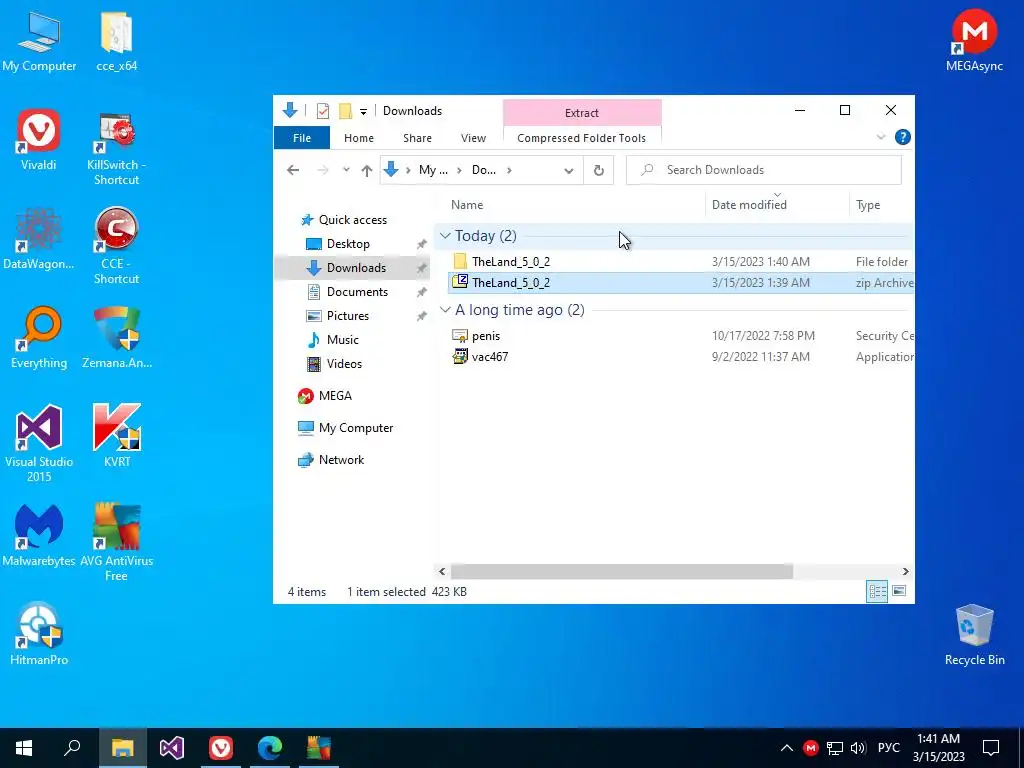
Task: Open MEGA tray icon in taskbar
Action: pyautogui.click(x=810, y=748)
